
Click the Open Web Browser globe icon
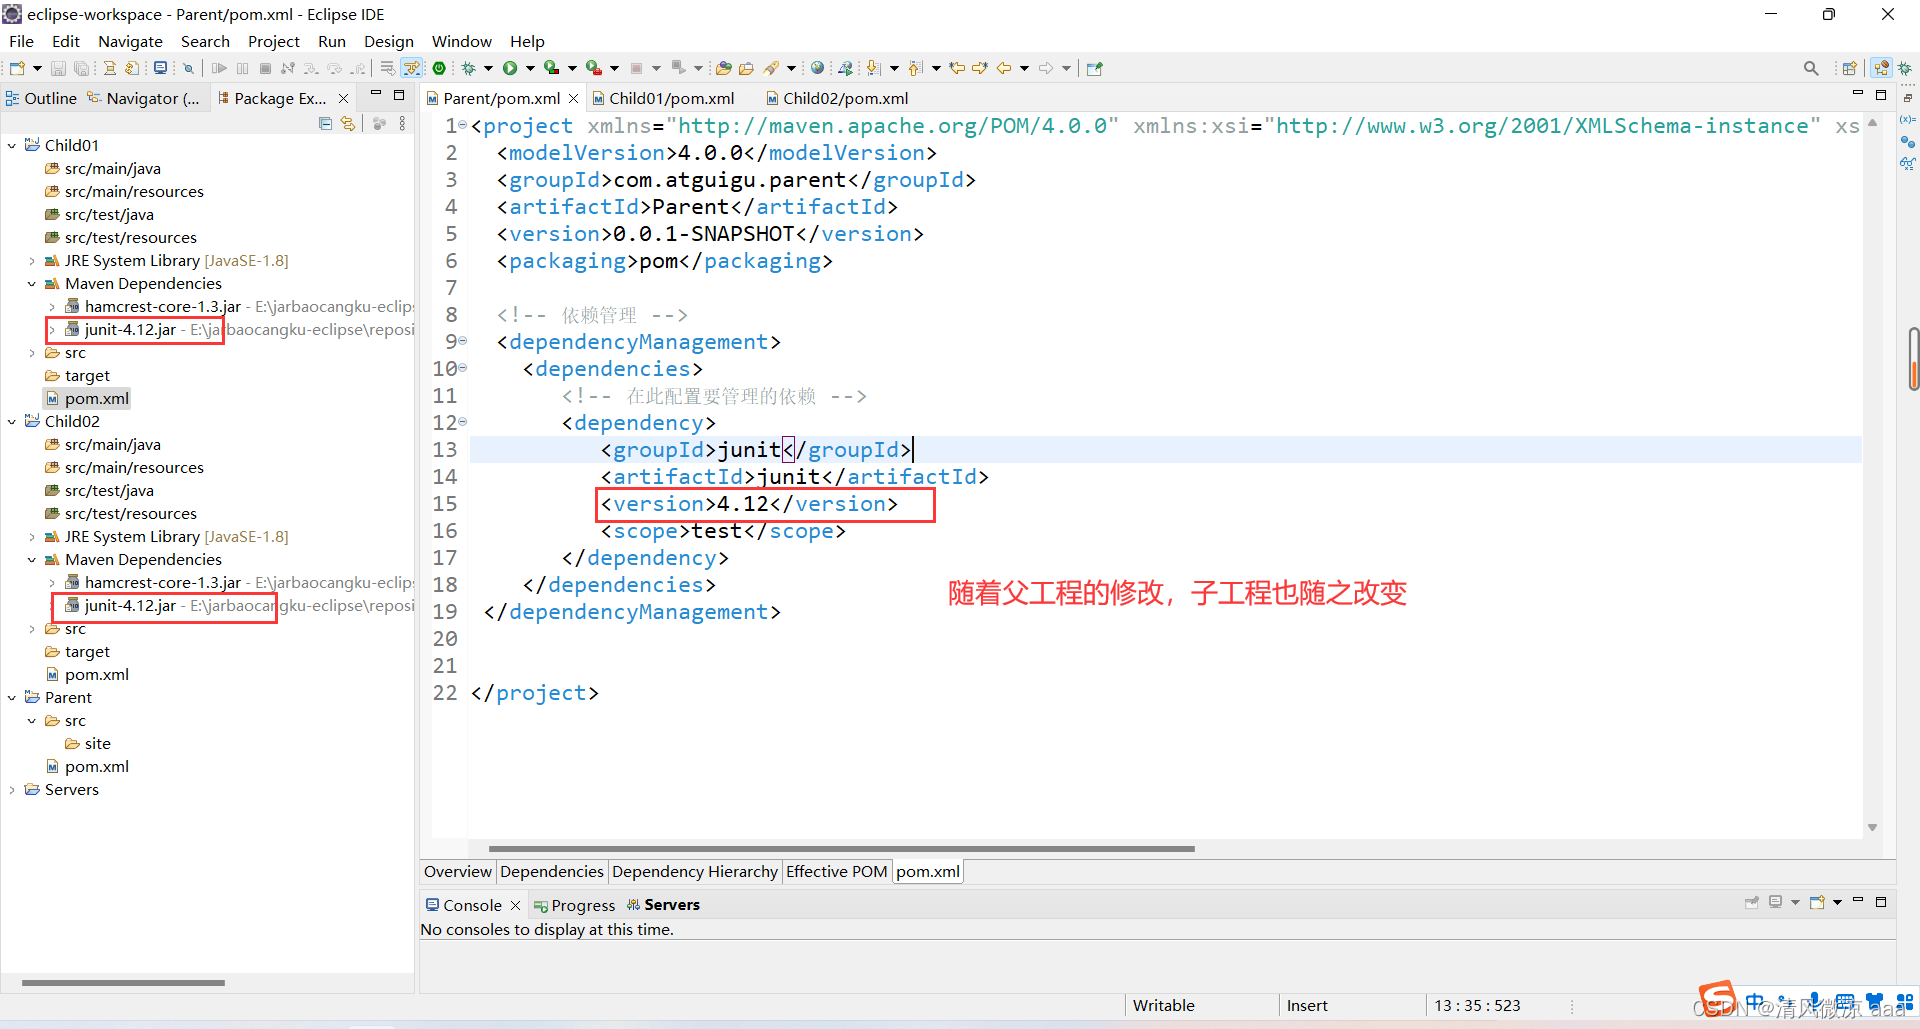(x=817, y=68)
